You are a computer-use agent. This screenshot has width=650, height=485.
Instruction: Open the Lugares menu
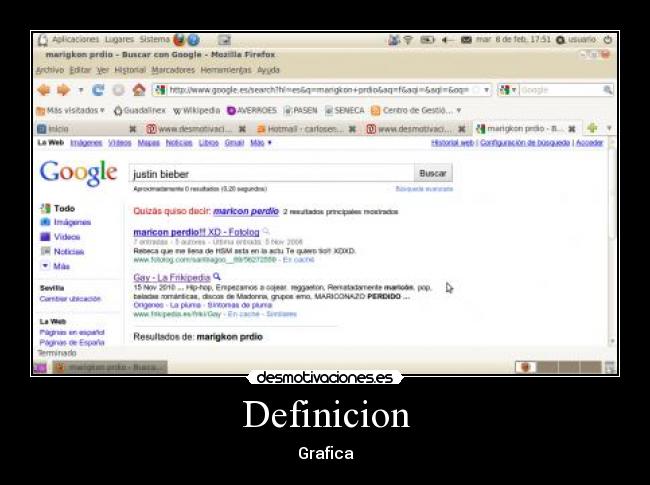pos(119,39)
